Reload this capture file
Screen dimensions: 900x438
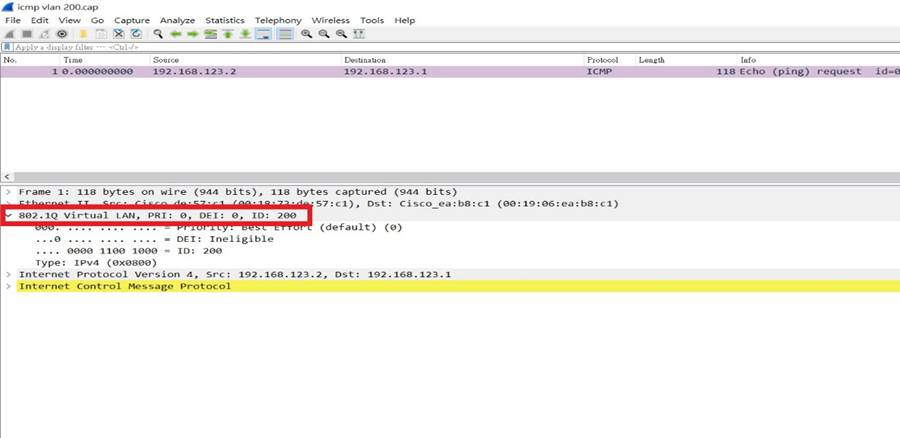135,34
